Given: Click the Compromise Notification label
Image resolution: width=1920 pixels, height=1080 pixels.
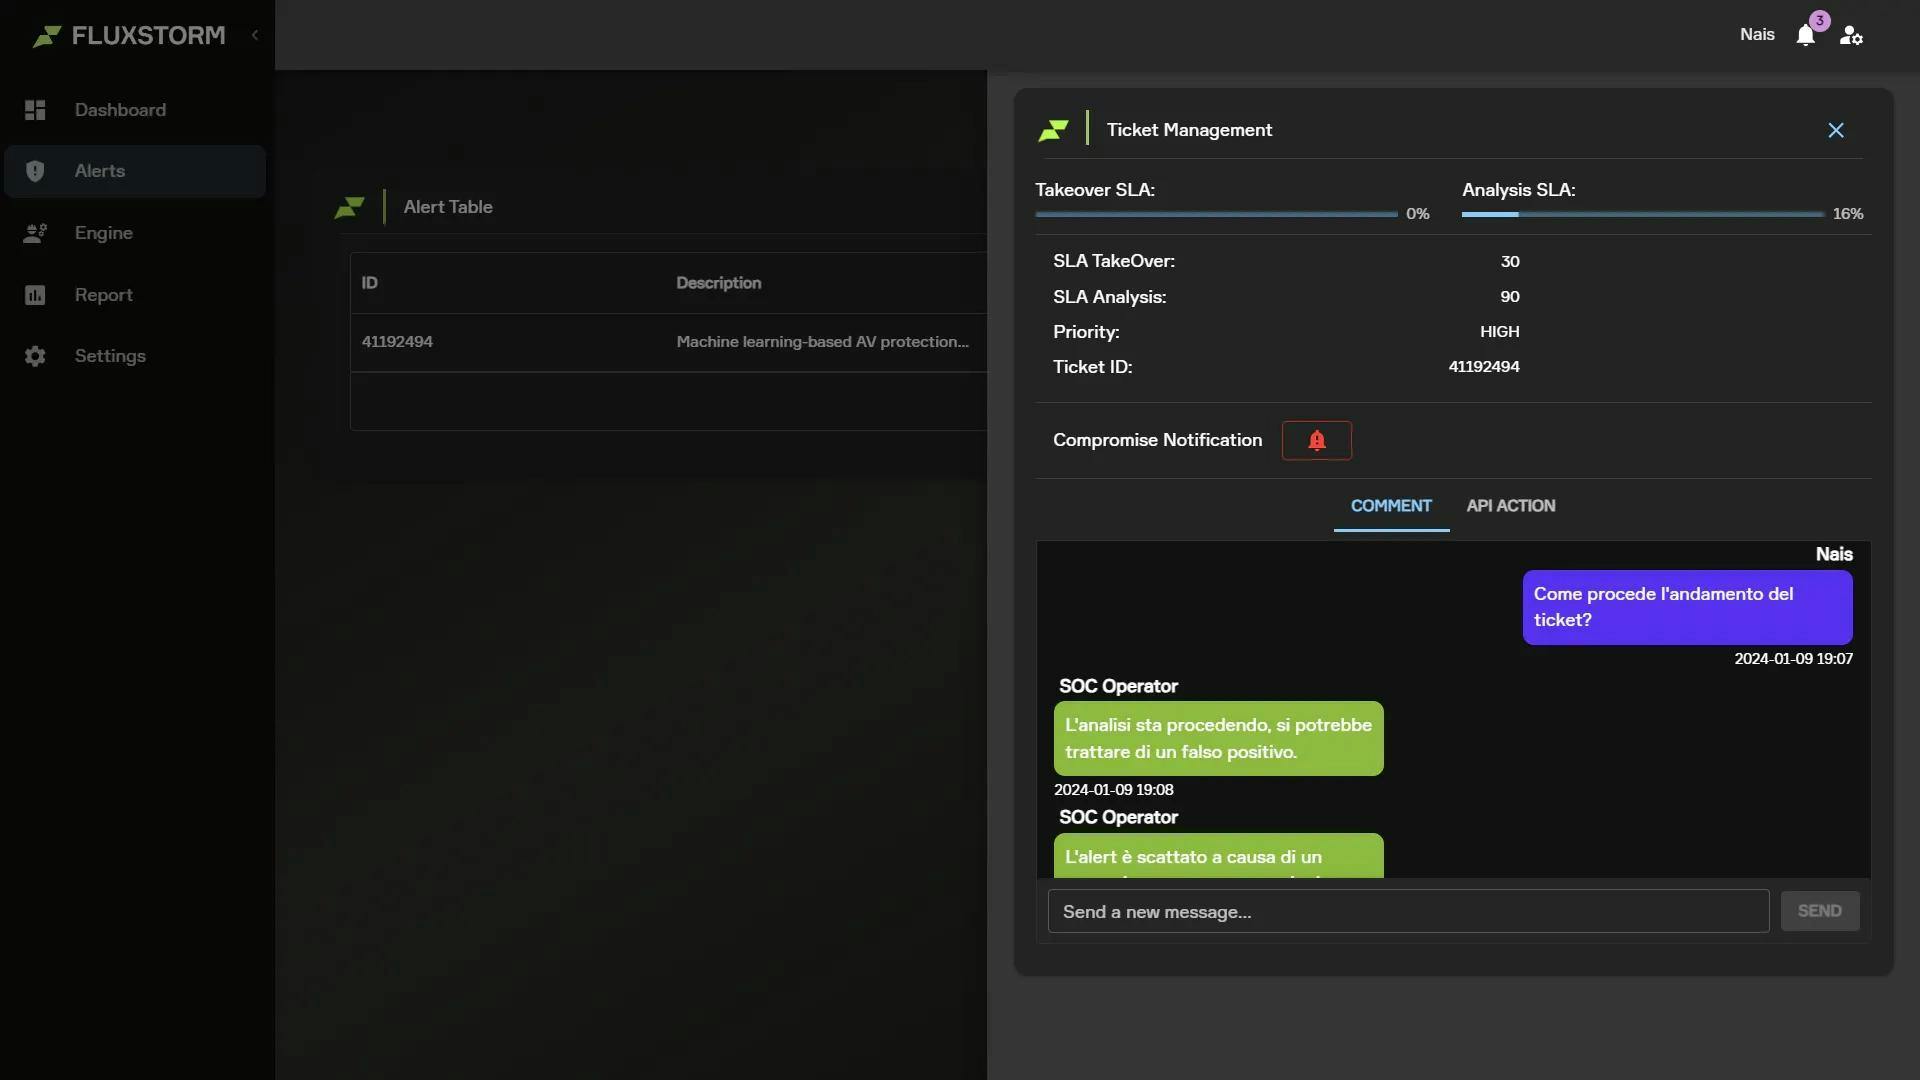Looking at the screenshot, I should tap(1157, 440).
